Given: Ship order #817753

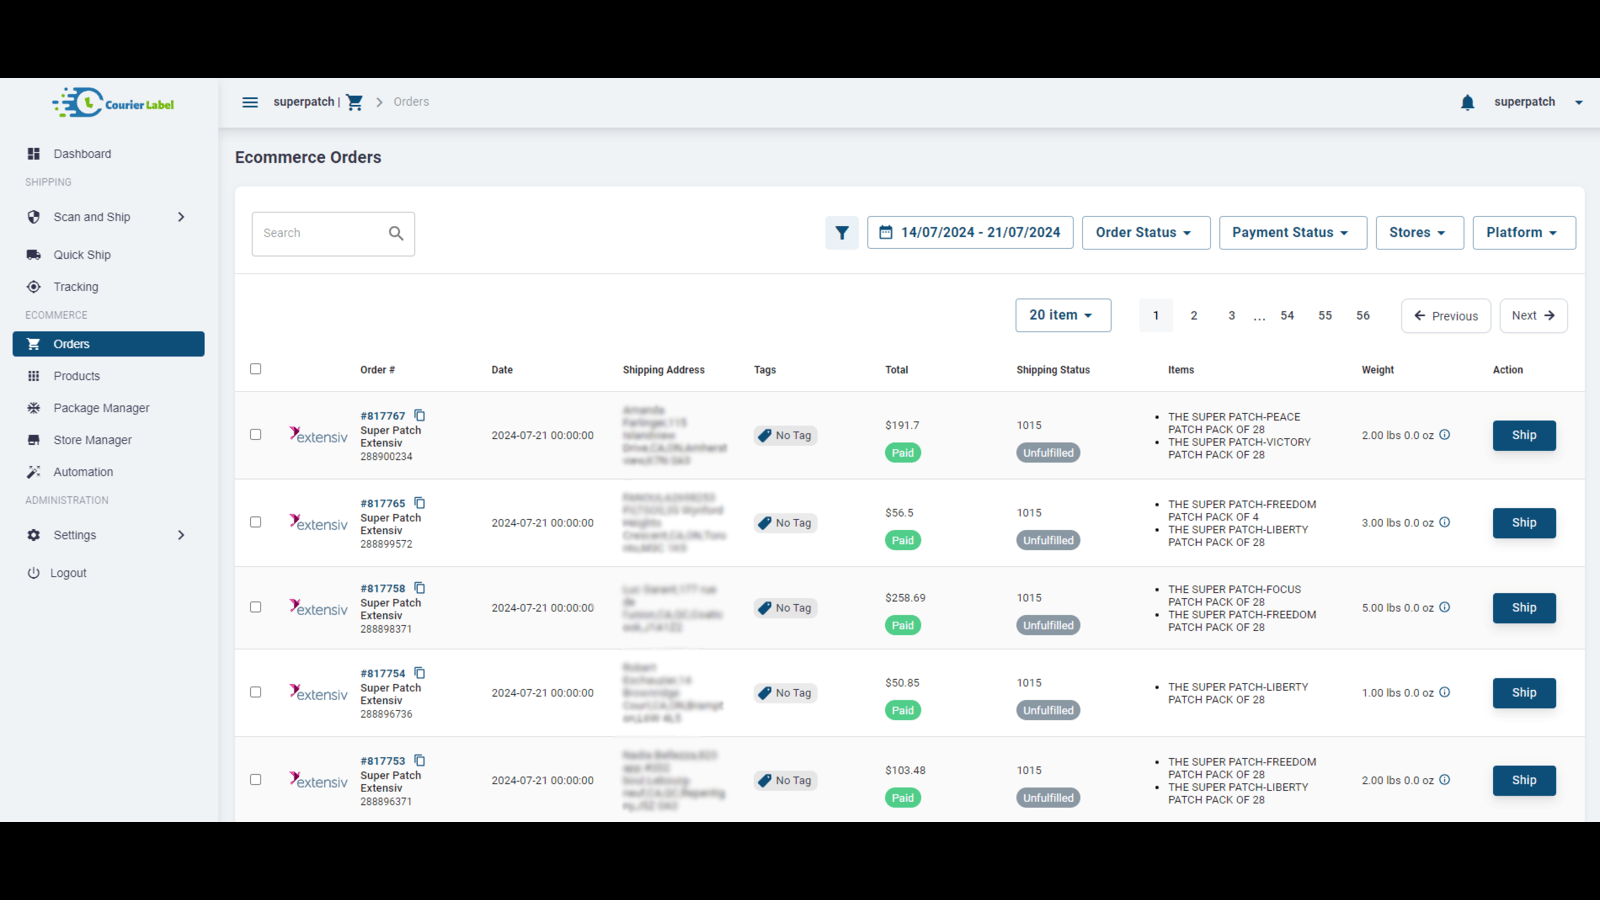Looking at the screenshot, I should pos(1524,780).
